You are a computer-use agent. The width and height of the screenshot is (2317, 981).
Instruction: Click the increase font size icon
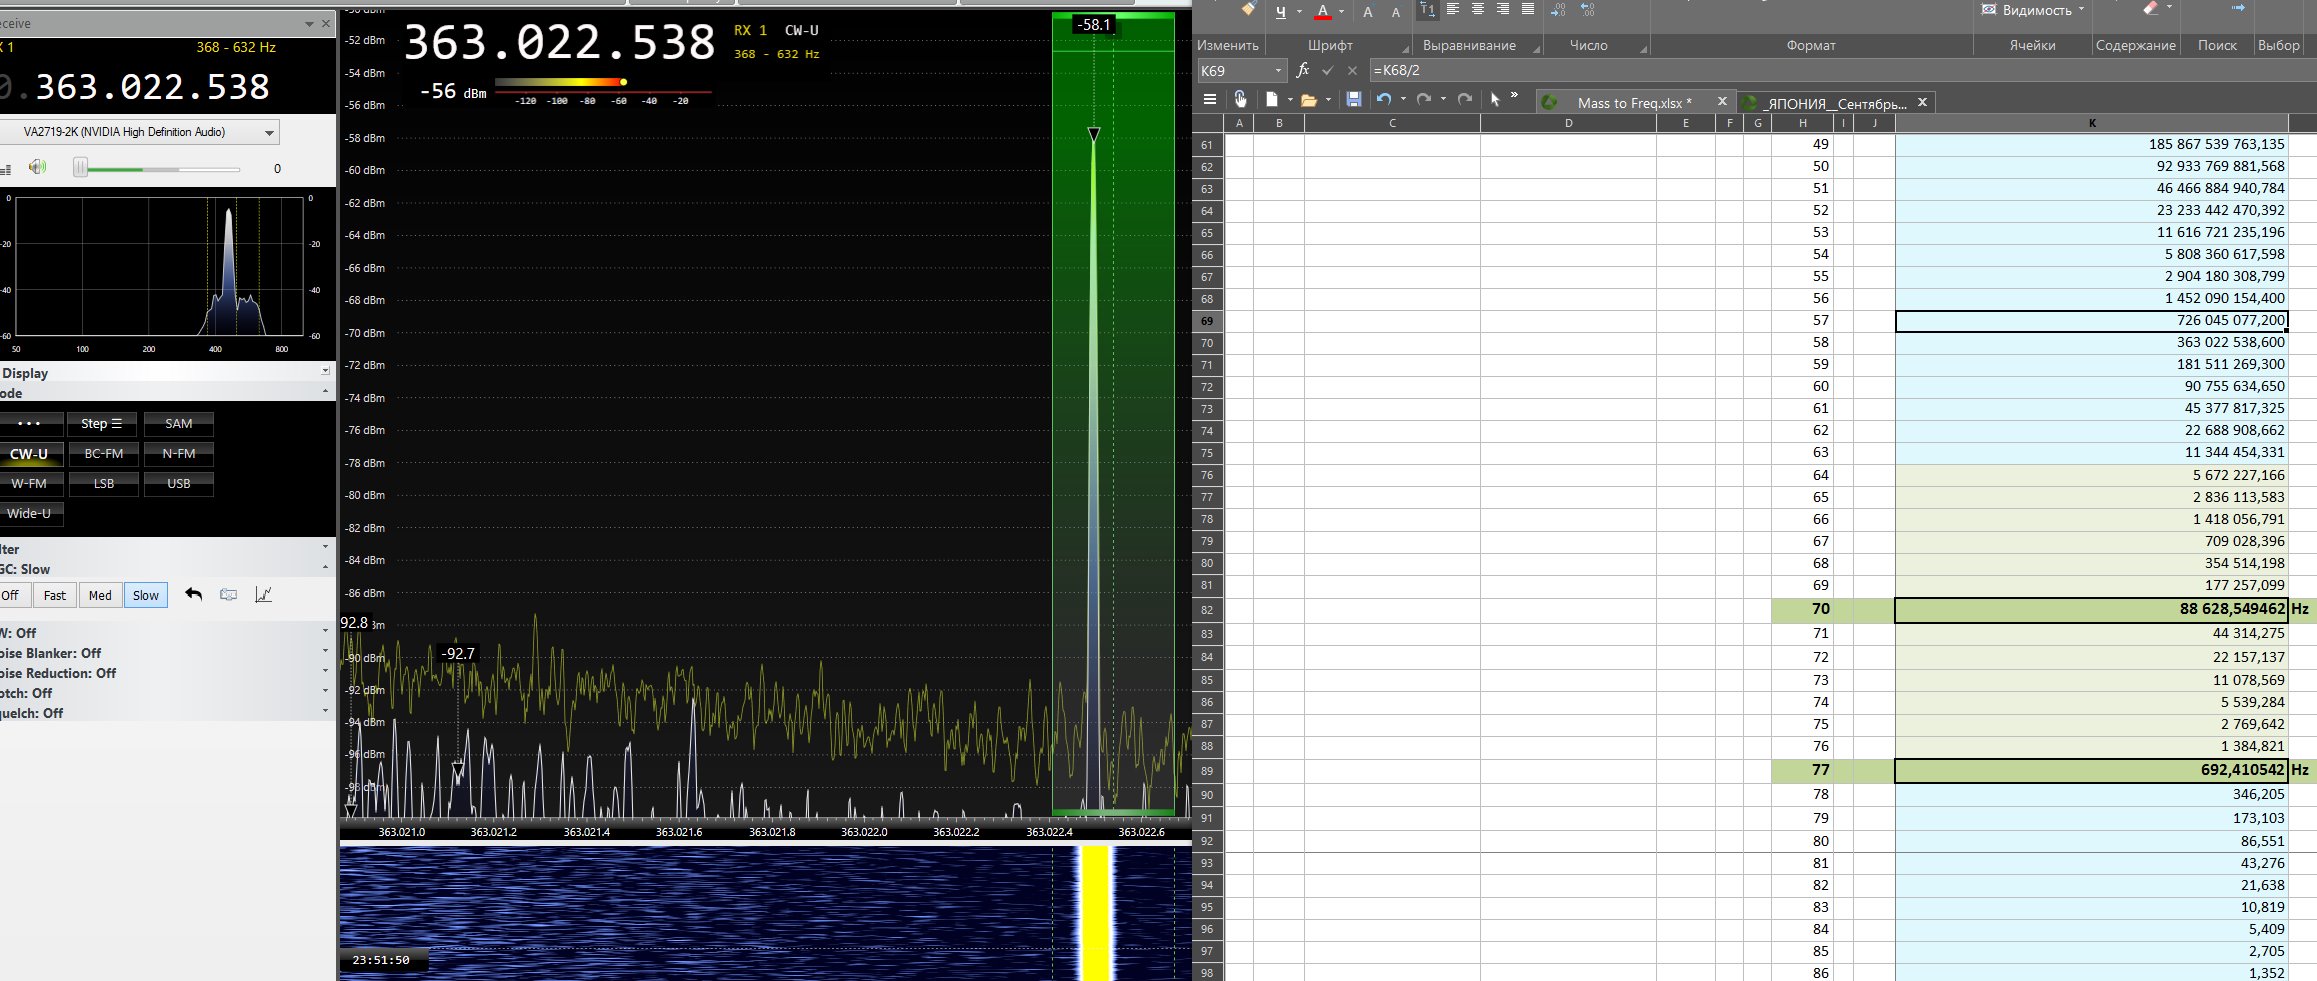[x=1368, y=12]
